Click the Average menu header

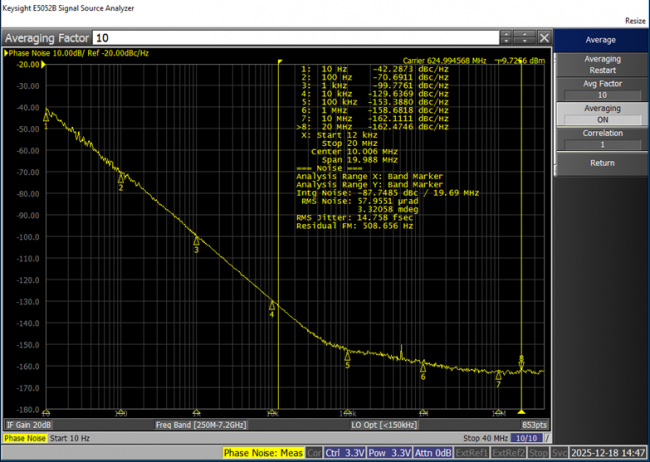tap(601, 40)
